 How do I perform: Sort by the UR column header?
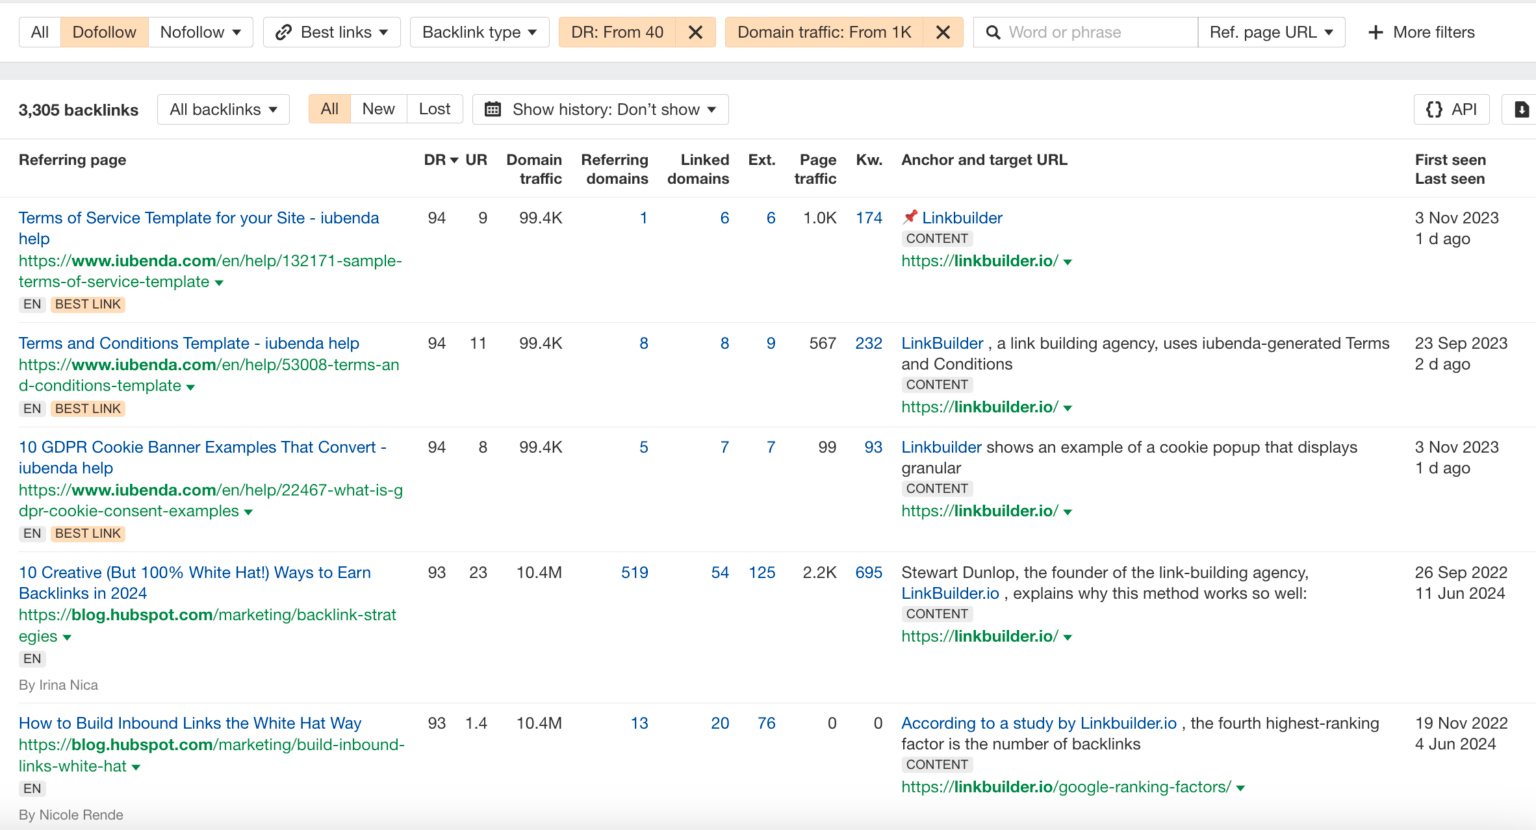tap(476, 160)
